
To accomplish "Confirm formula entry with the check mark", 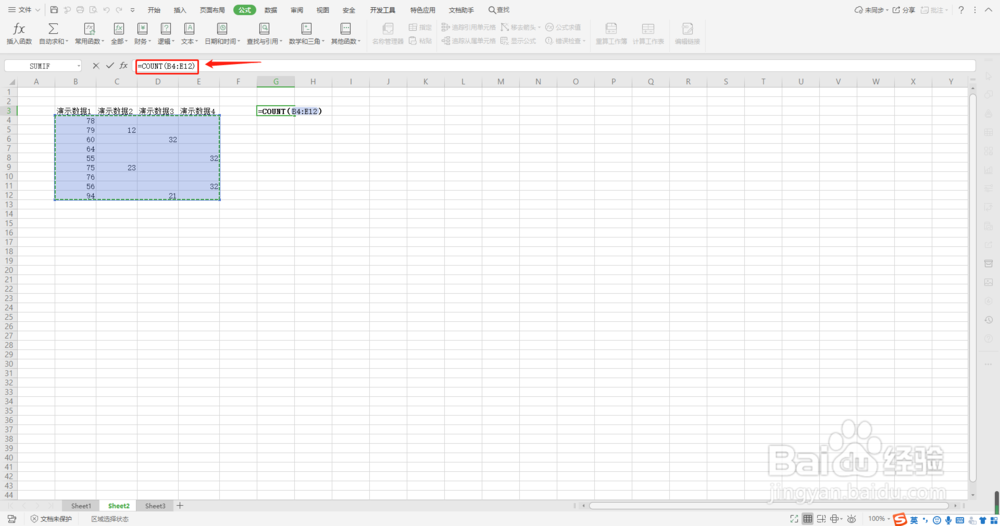I will [110, 66].
